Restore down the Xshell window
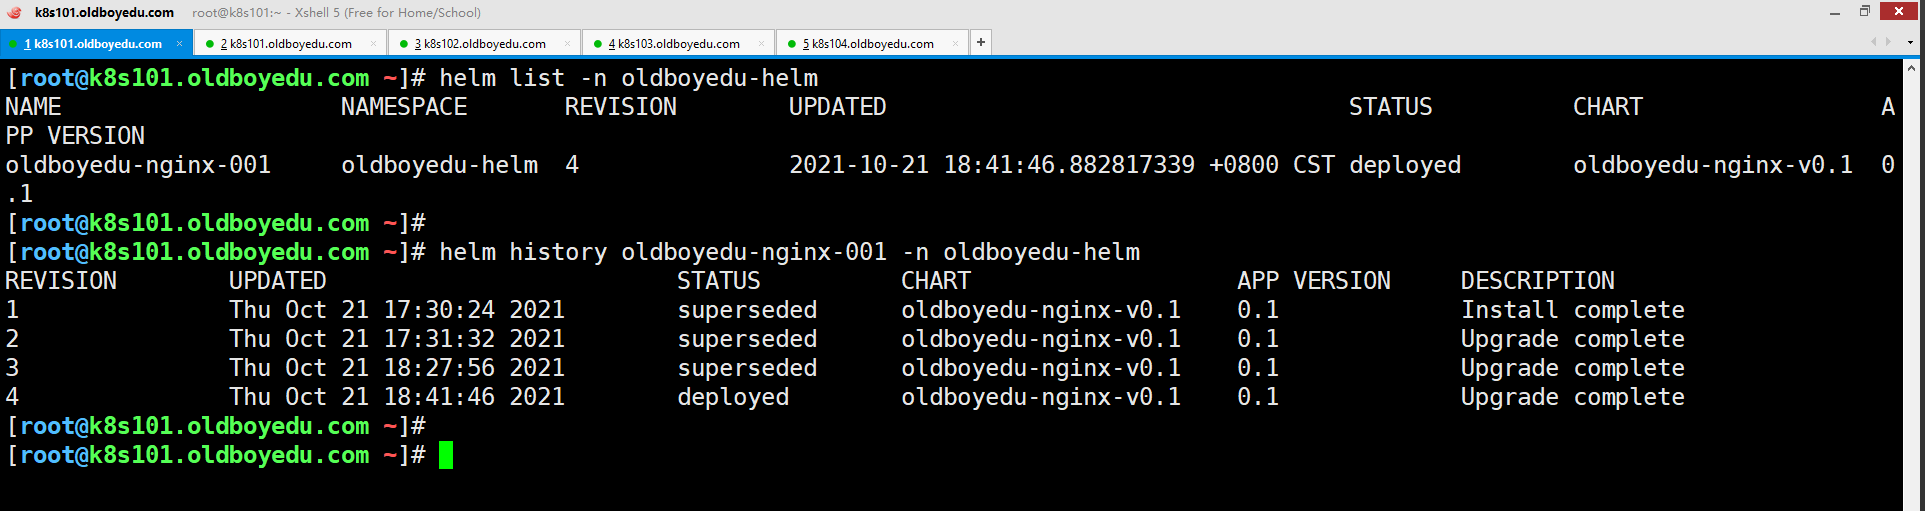The image size is (1925, 511). tap(1865, 11)
